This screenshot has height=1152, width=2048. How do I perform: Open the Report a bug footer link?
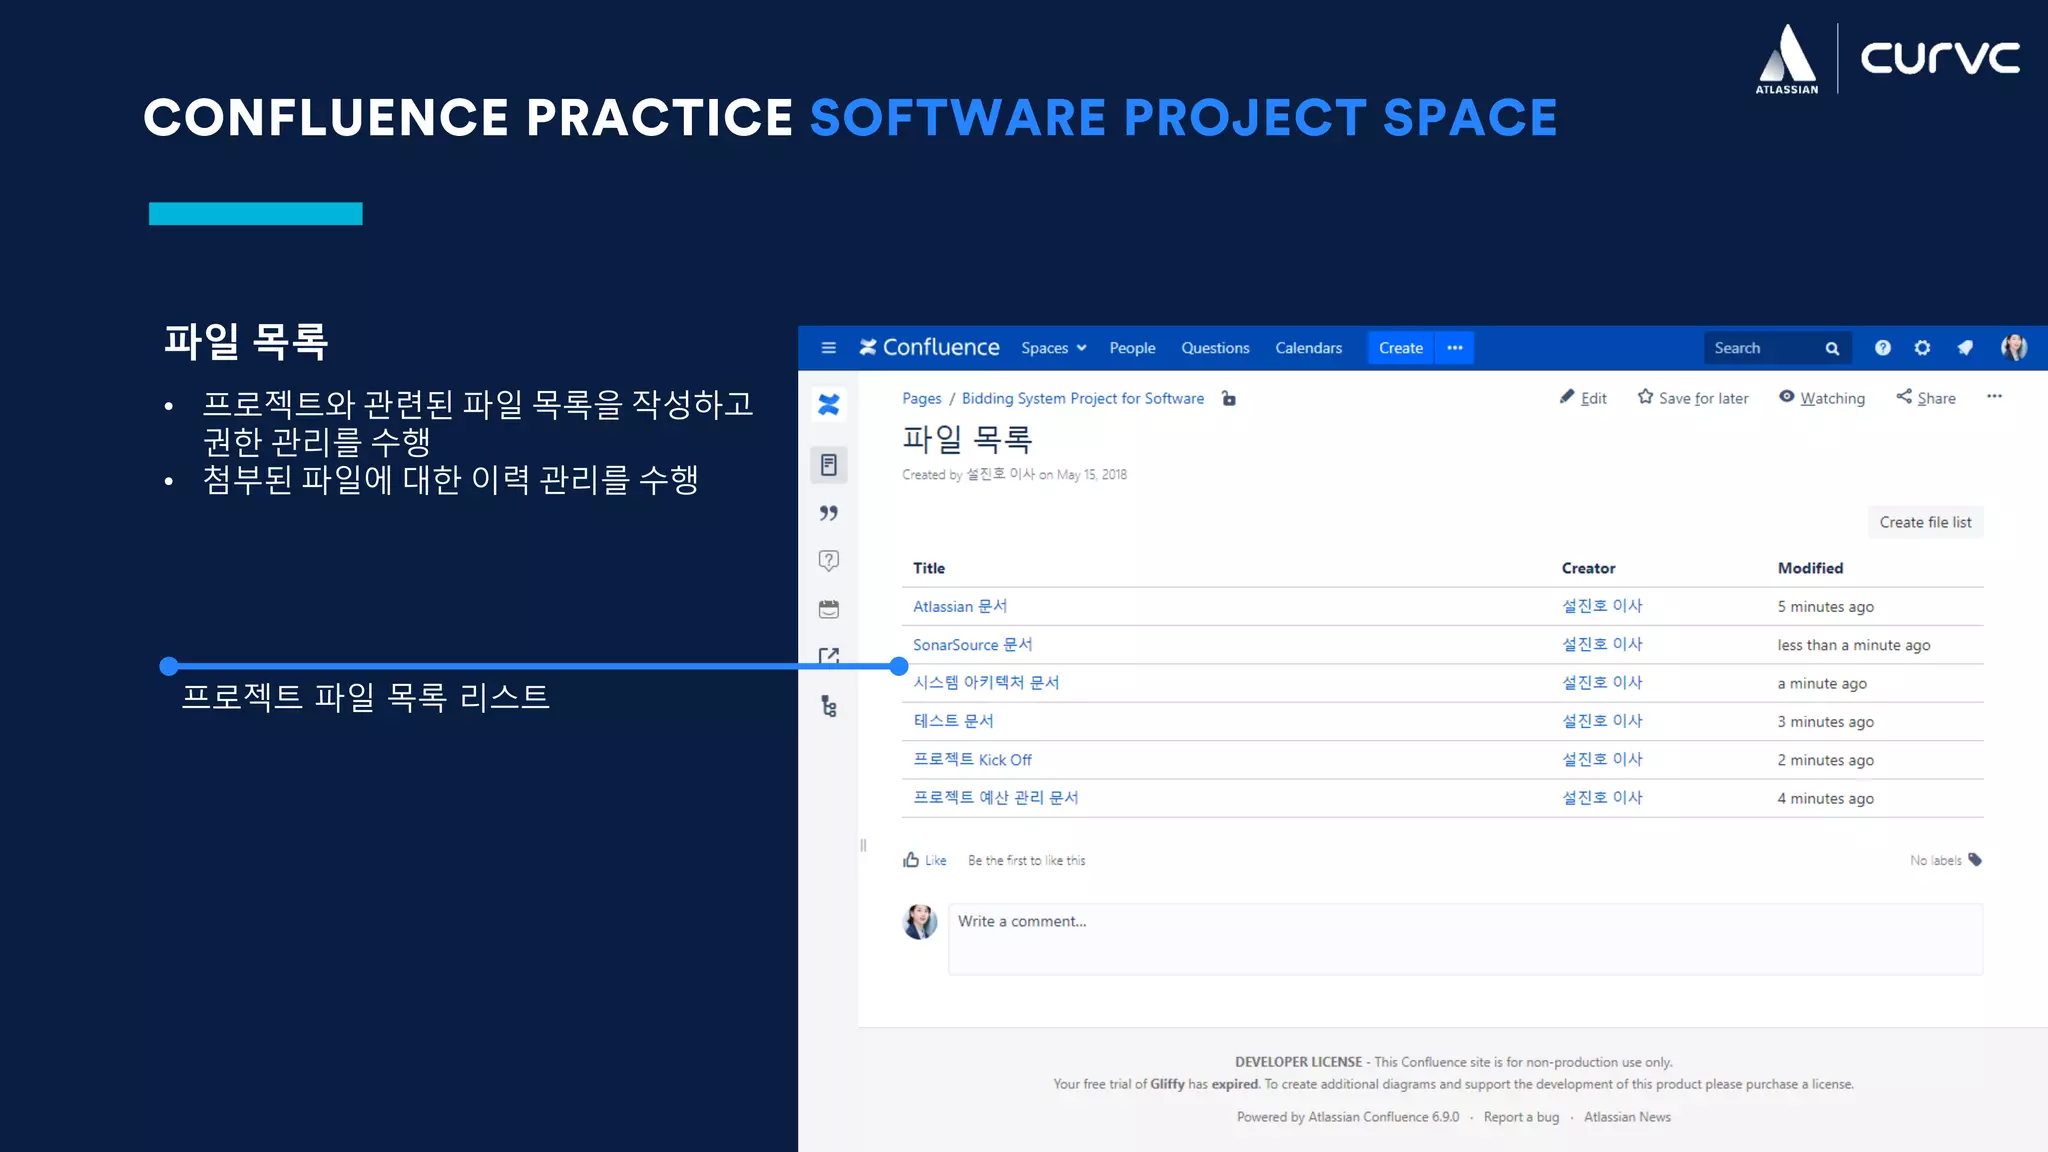1521,1117
